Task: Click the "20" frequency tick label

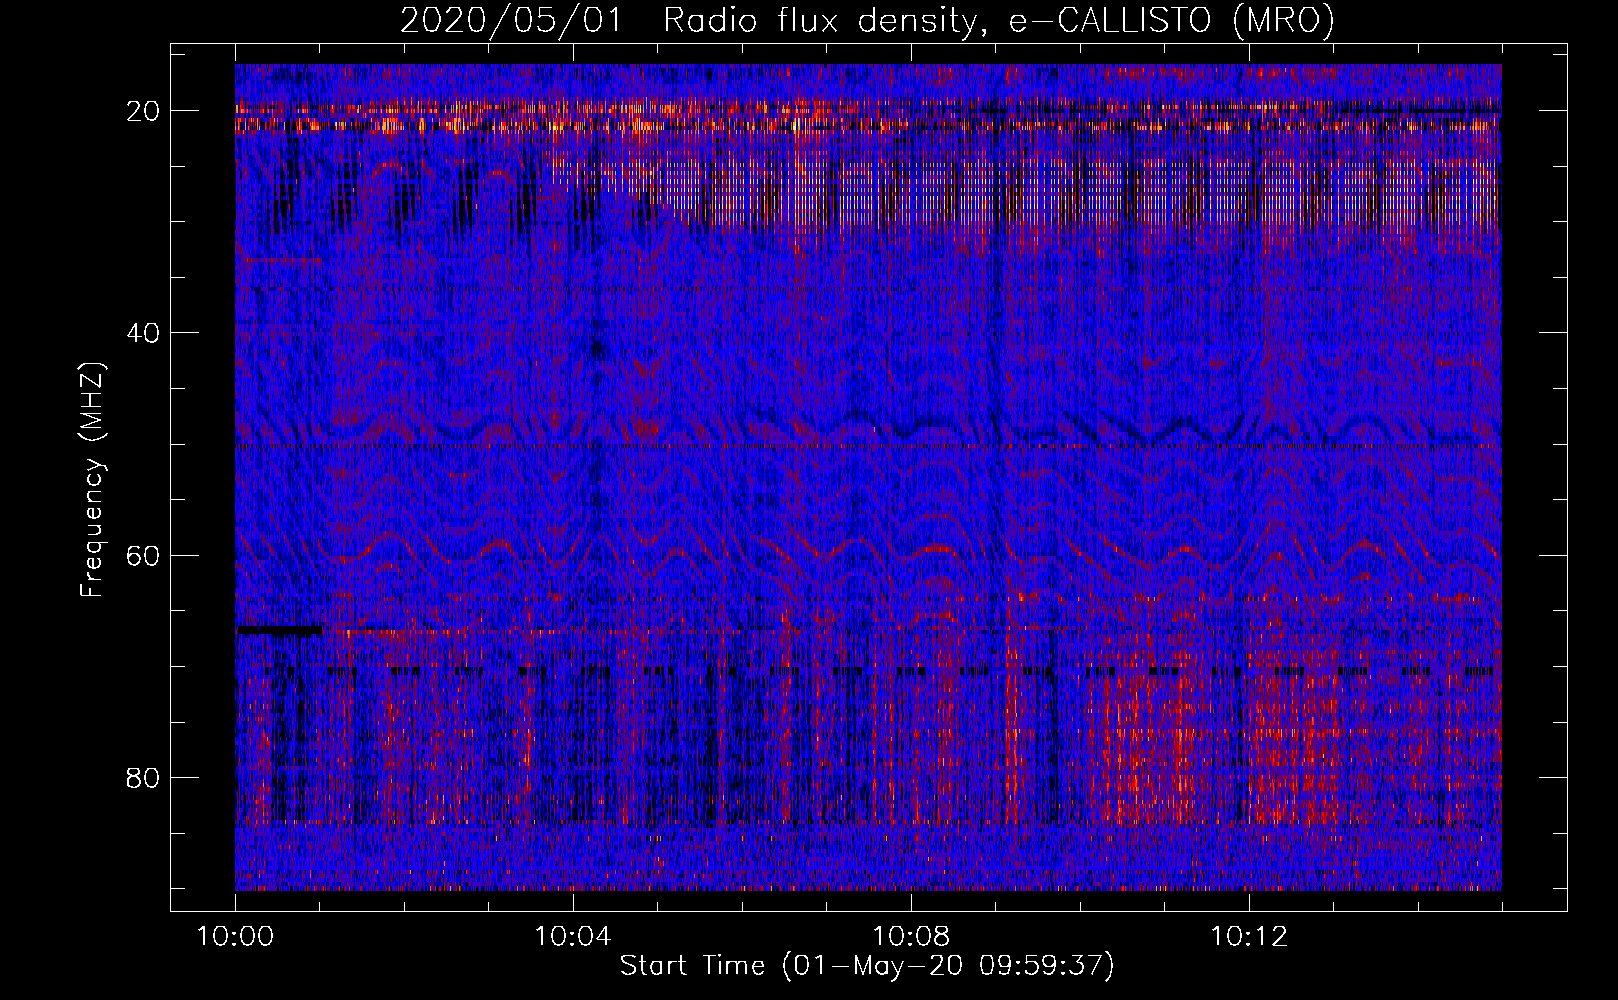Action: click(144, 111)
